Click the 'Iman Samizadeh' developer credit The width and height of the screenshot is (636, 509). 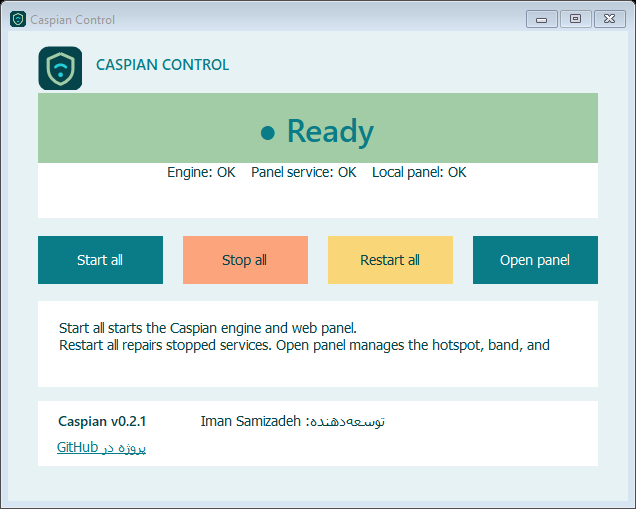pos(292,421)
